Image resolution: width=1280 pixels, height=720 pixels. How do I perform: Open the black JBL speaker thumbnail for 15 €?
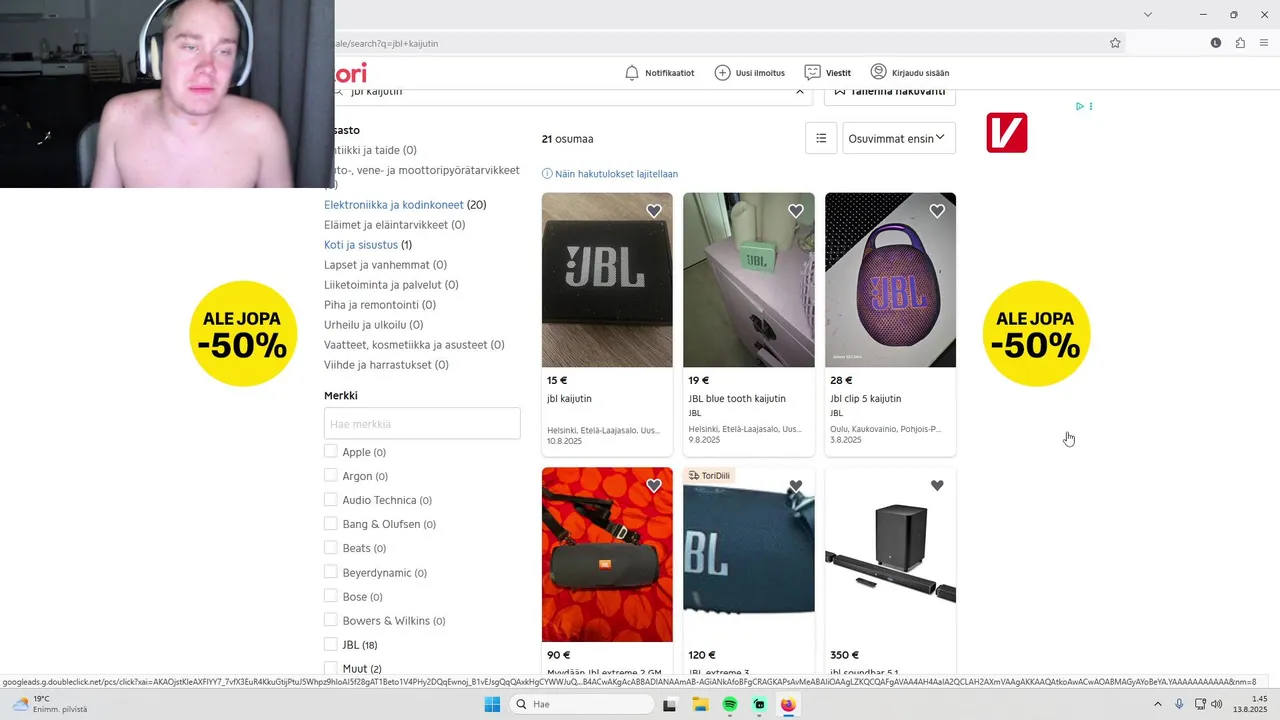(x=607, y=280)
